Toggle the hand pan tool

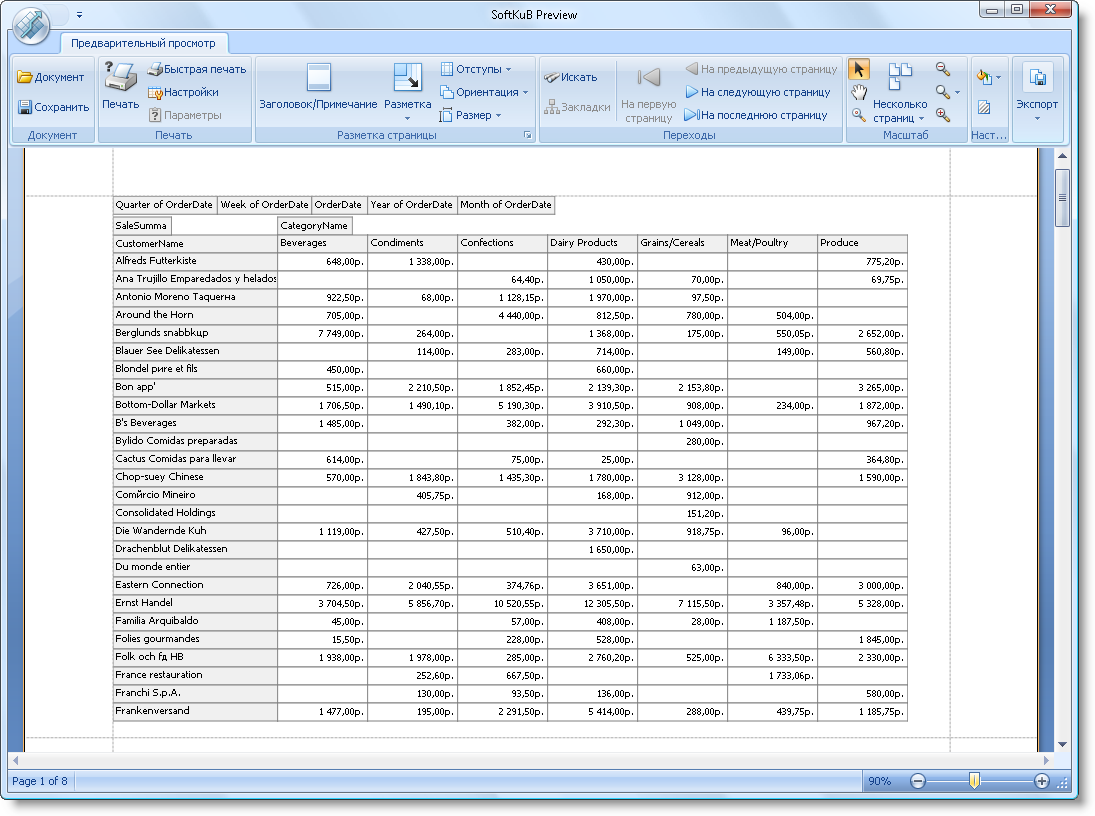pos(859,92)
